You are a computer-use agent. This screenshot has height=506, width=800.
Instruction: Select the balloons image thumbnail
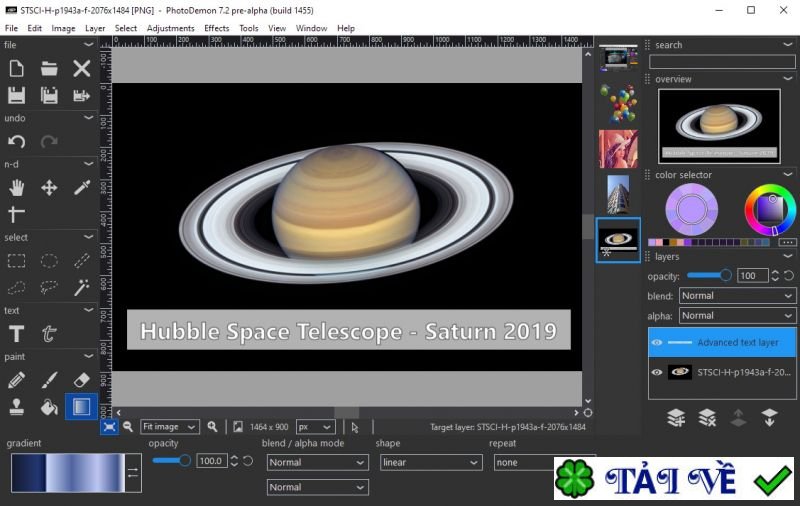coord(618,103)
